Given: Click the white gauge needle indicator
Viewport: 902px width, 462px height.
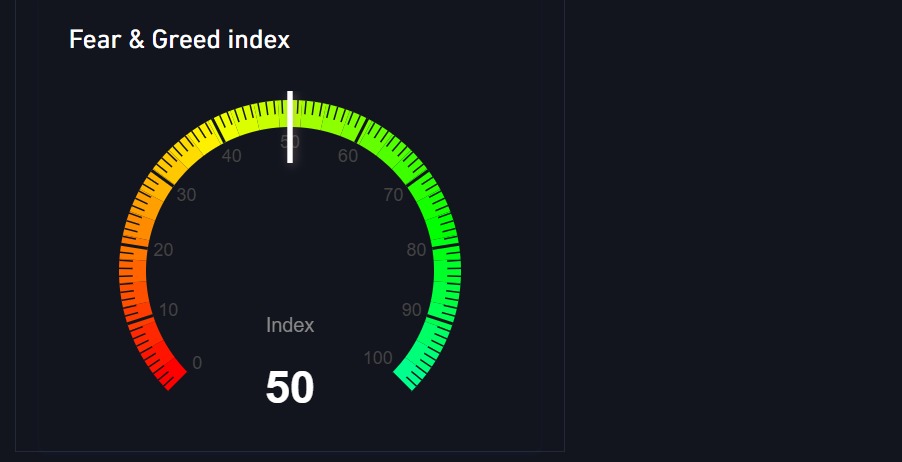Looking at the screenshot, I should (290, 127).
